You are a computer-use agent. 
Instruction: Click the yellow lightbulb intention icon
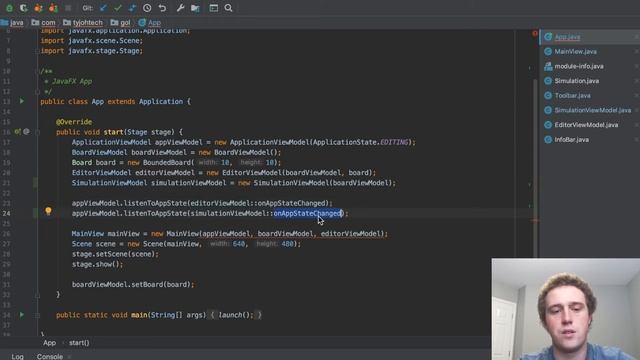tap(48, 211)
